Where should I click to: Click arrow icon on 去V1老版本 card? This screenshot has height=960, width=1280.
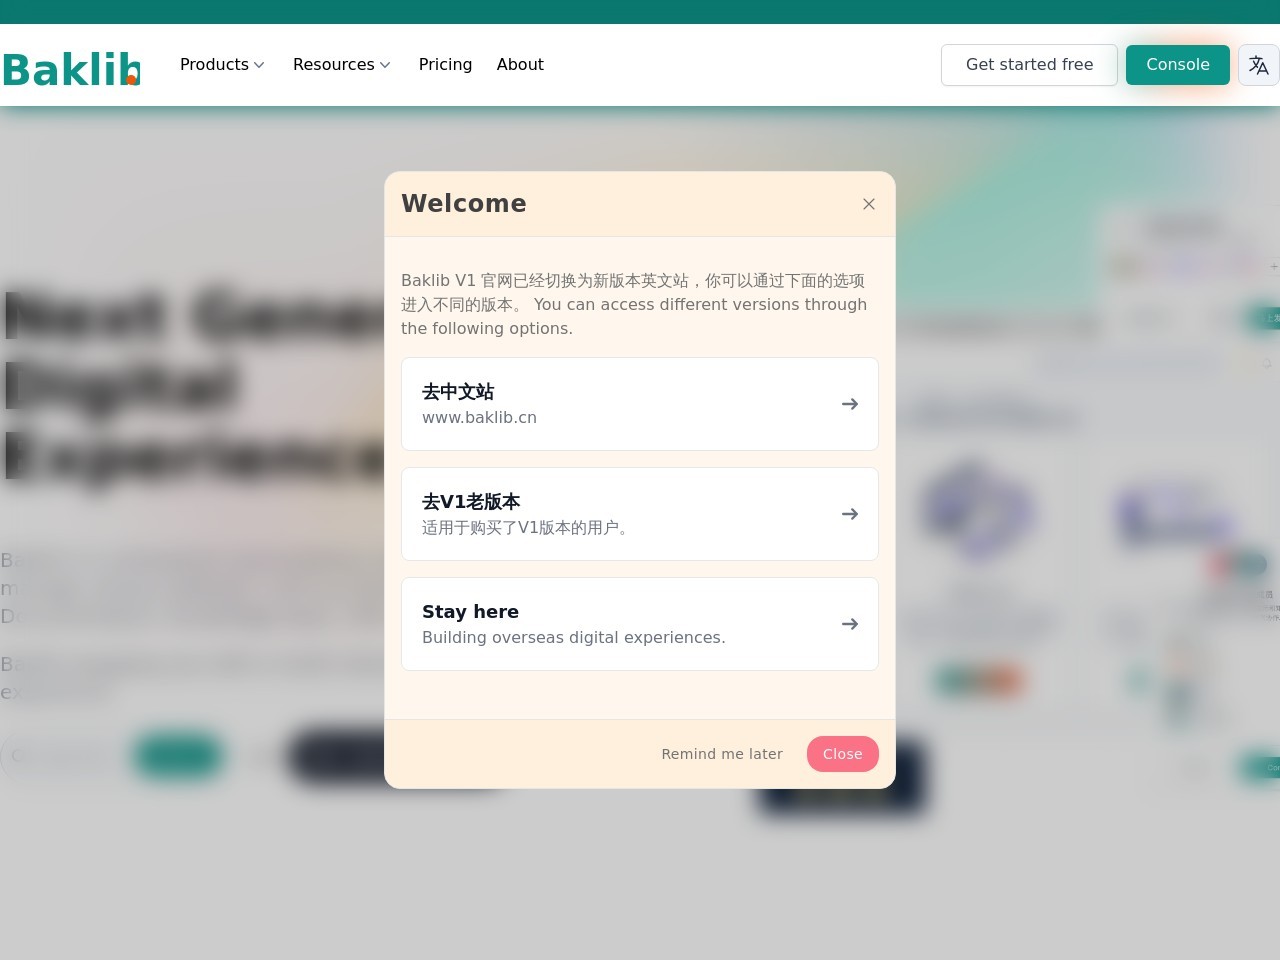point(850,514)
